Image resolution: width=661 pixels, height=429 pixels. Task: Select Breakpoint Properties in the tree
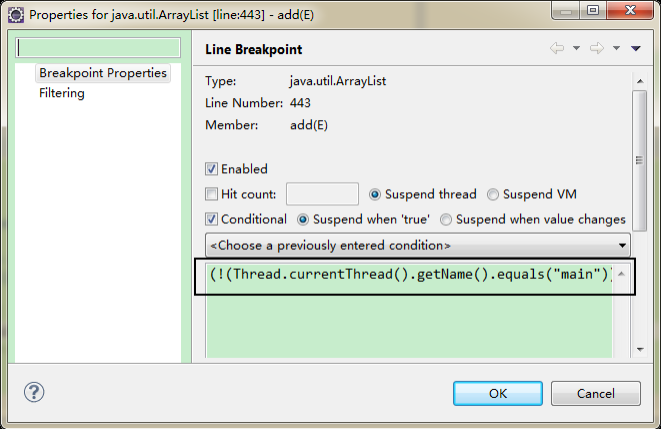click(x=103, y=73)
